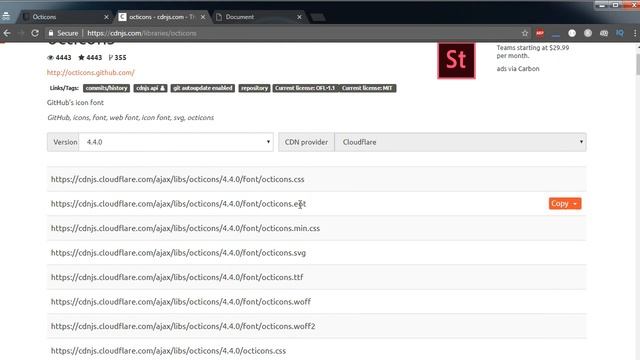Viewport: 640px width, 360px height.
Task: Open the ads via Carbon link
Action: click(x=518, y=69)
